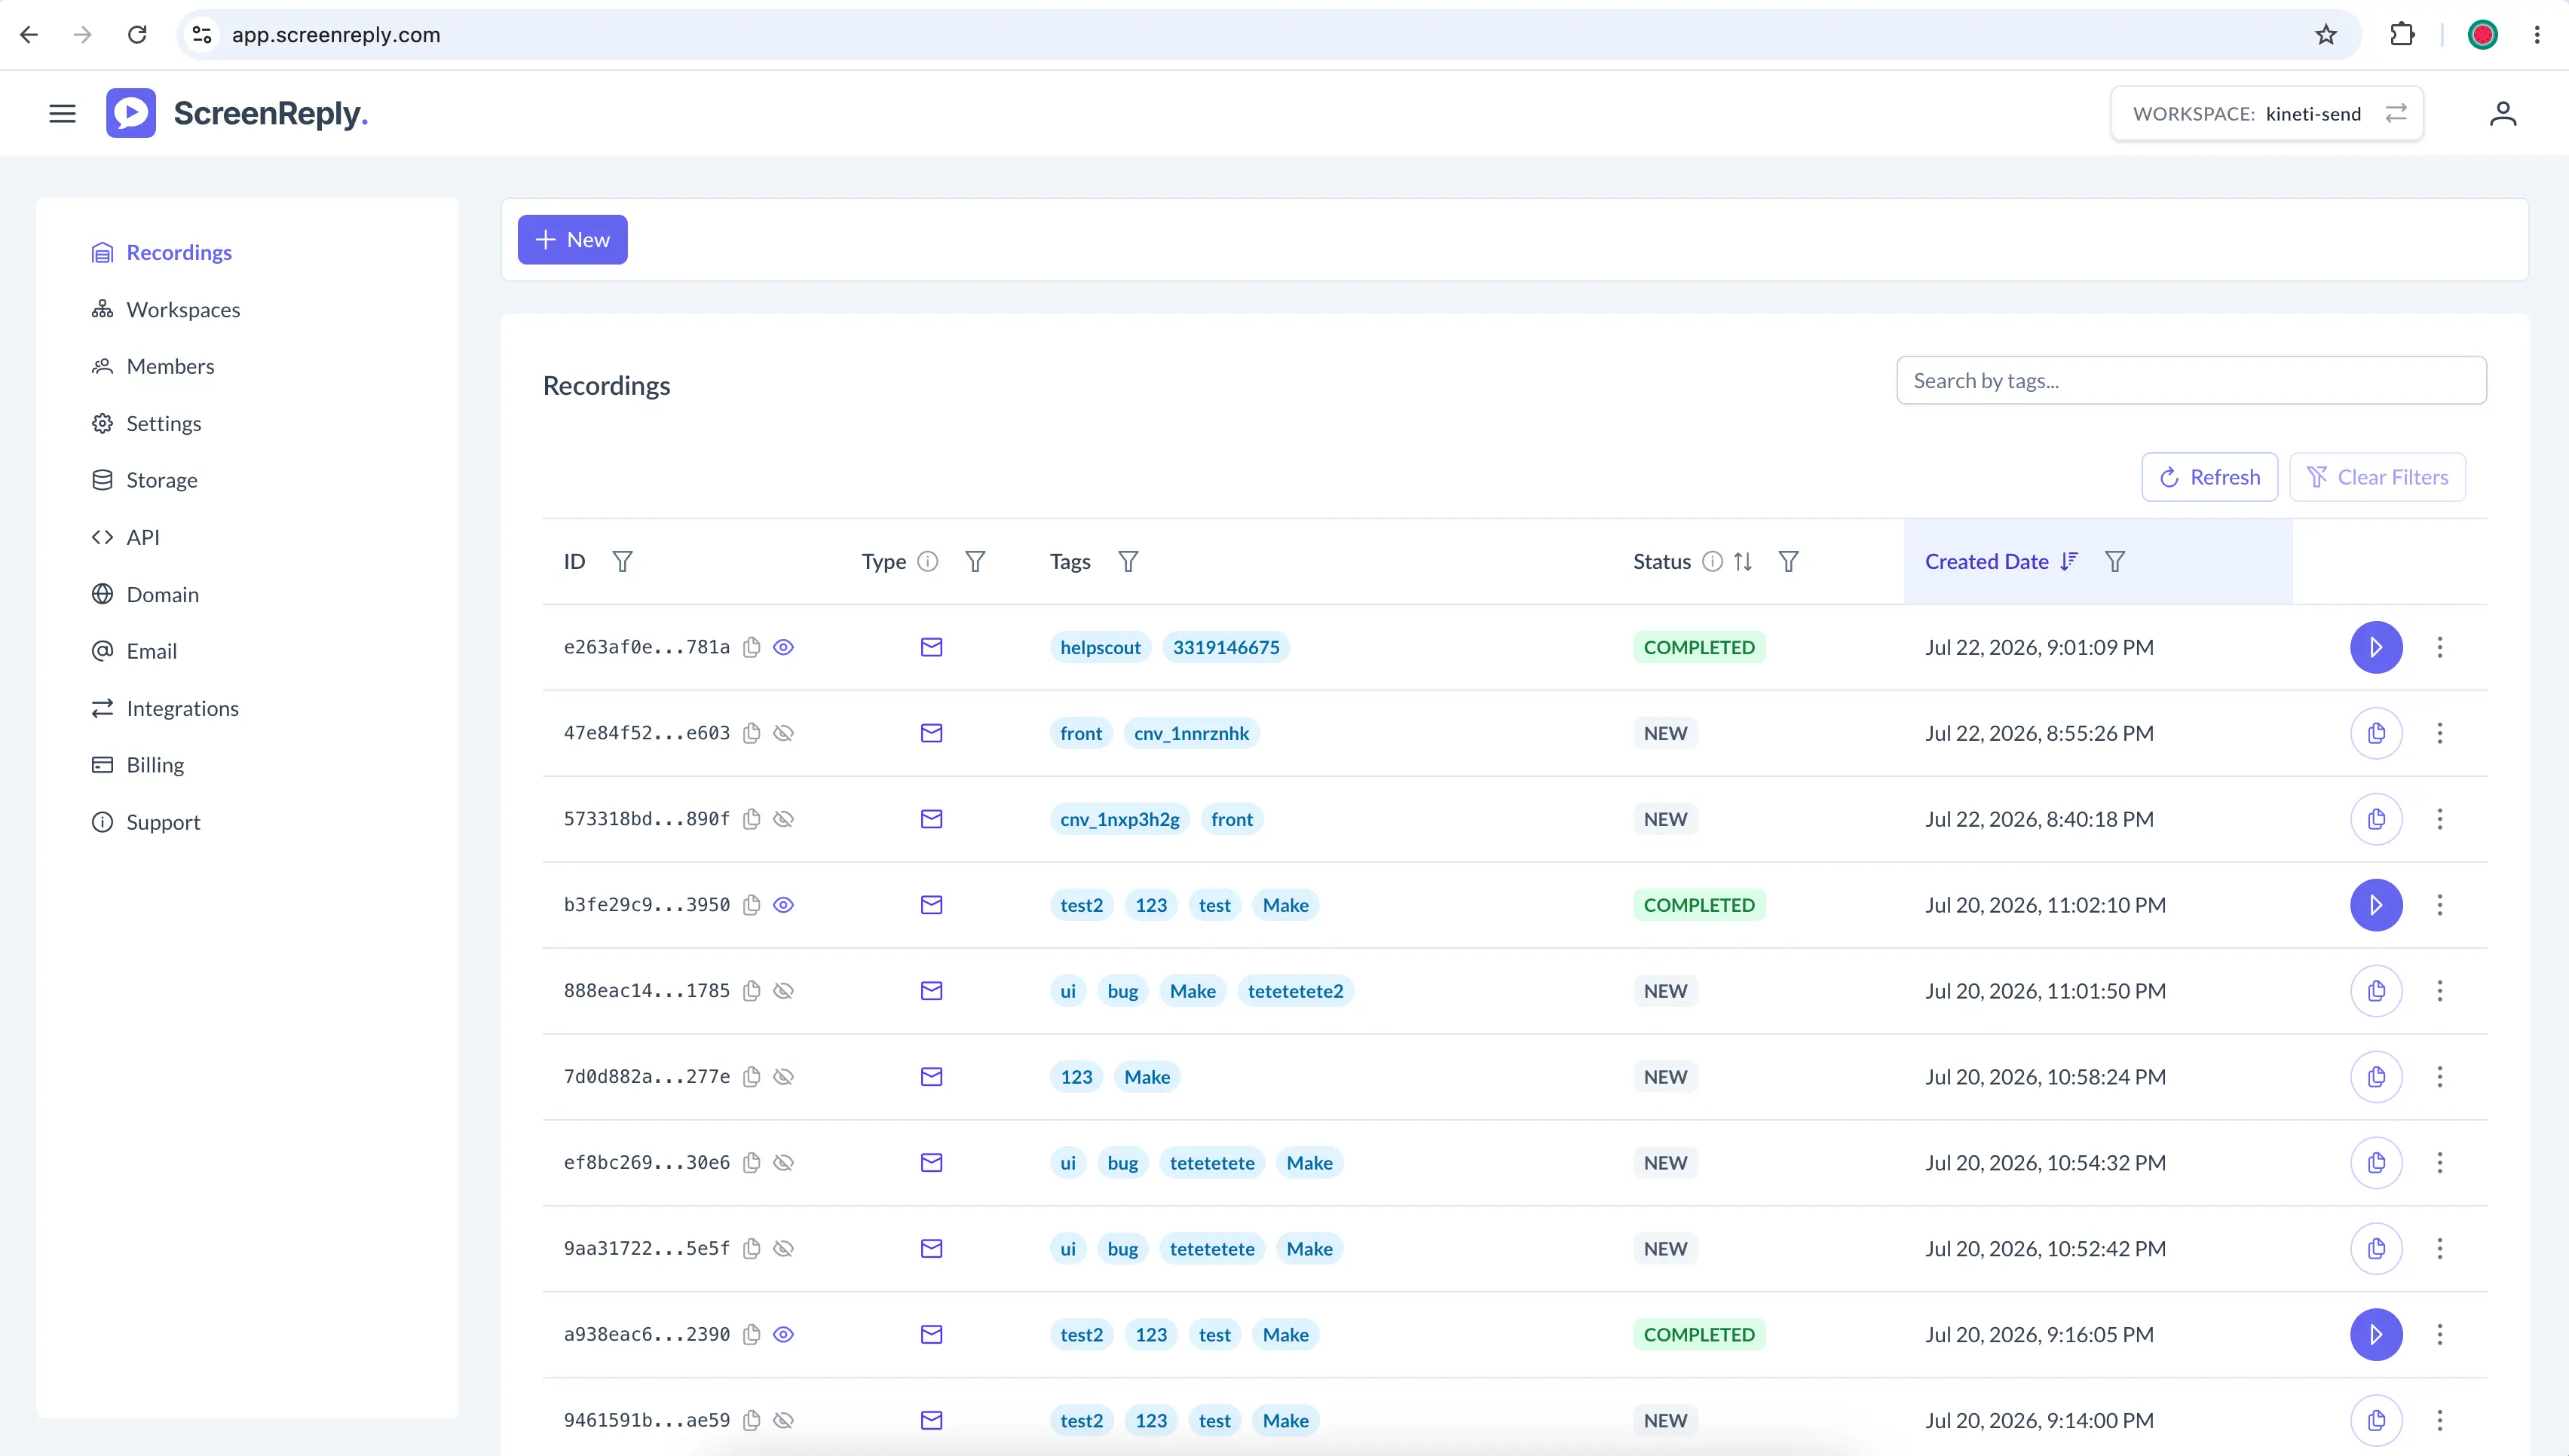Copy ID 9461591b...ae59
The height and width of the screenshot is (1456, 2569).
(752, 1421)
